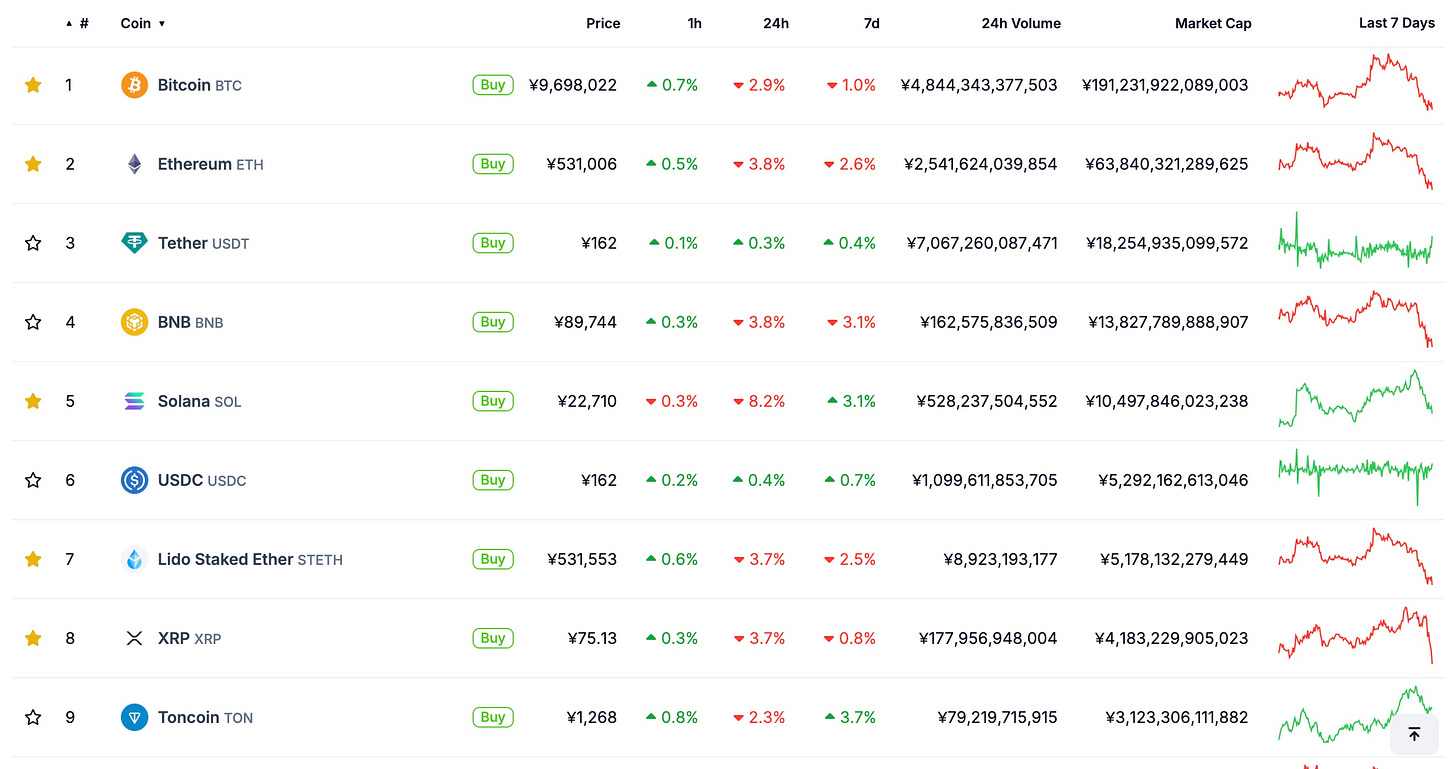Buy USDC with its Buy button
This screenshot has width=1456, height=769.
coord(493,480)
